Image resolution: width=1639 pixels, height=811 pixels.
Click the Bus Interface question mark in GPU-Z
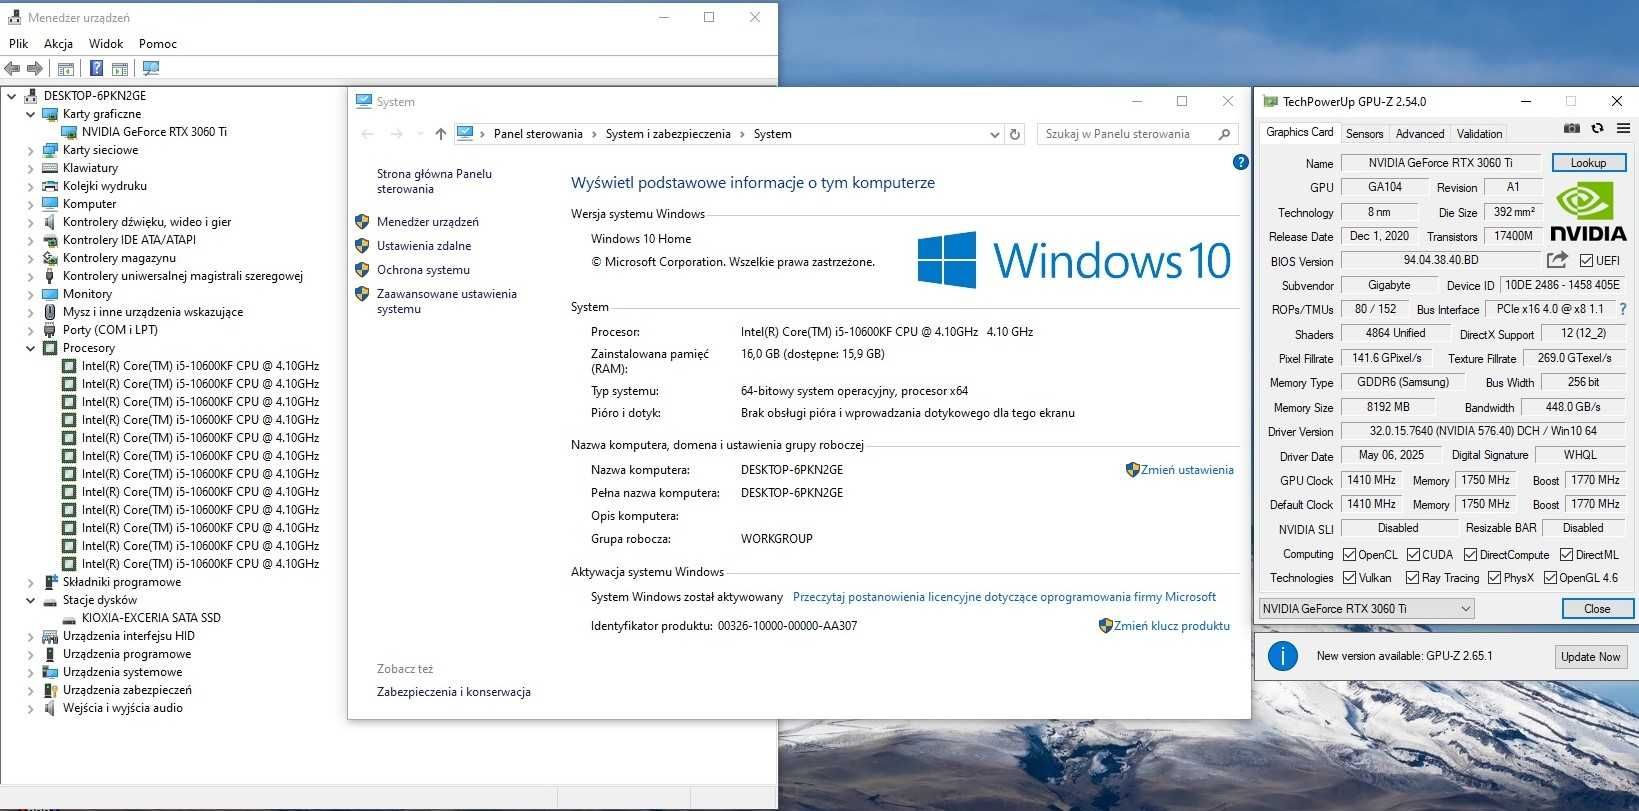coord(1622,310)
